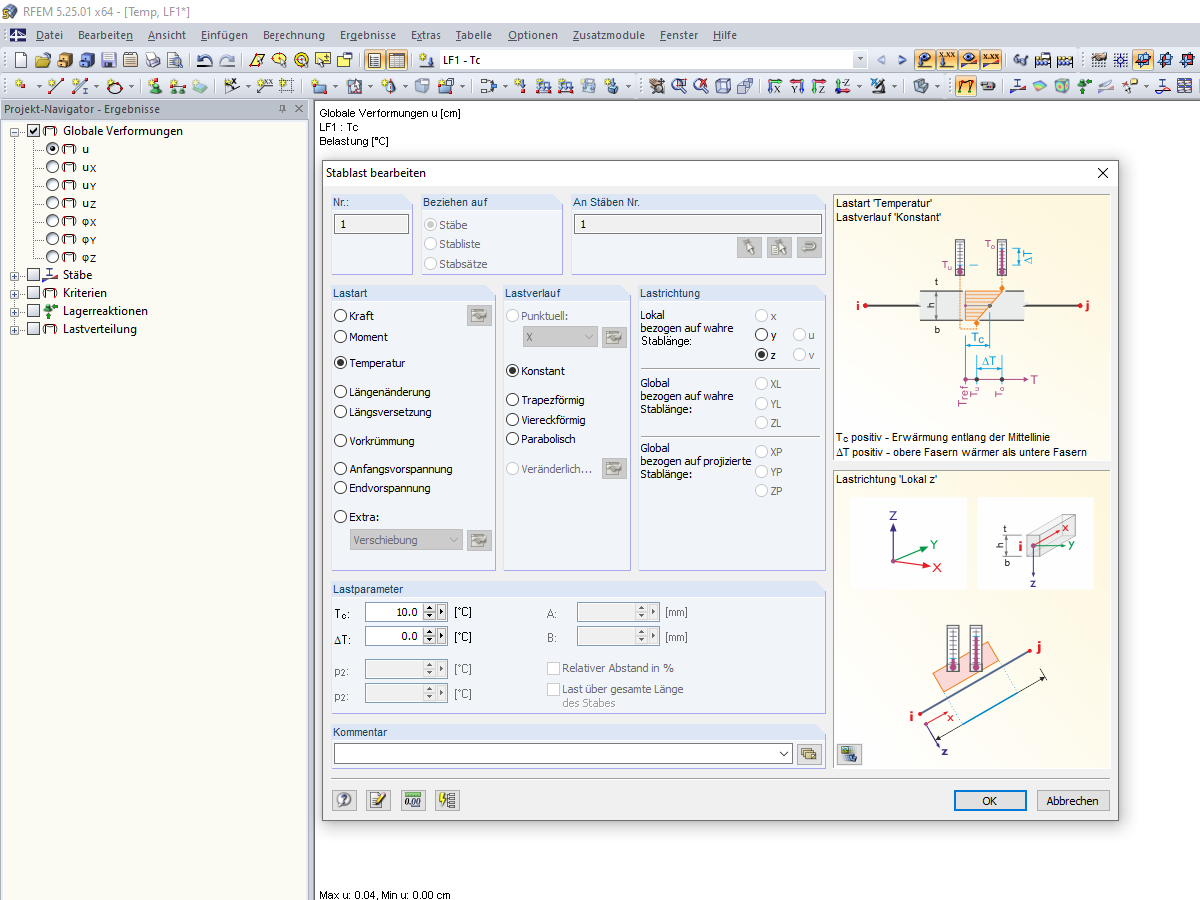Click the help icon in dialog footer

click(x=345, y=800)
